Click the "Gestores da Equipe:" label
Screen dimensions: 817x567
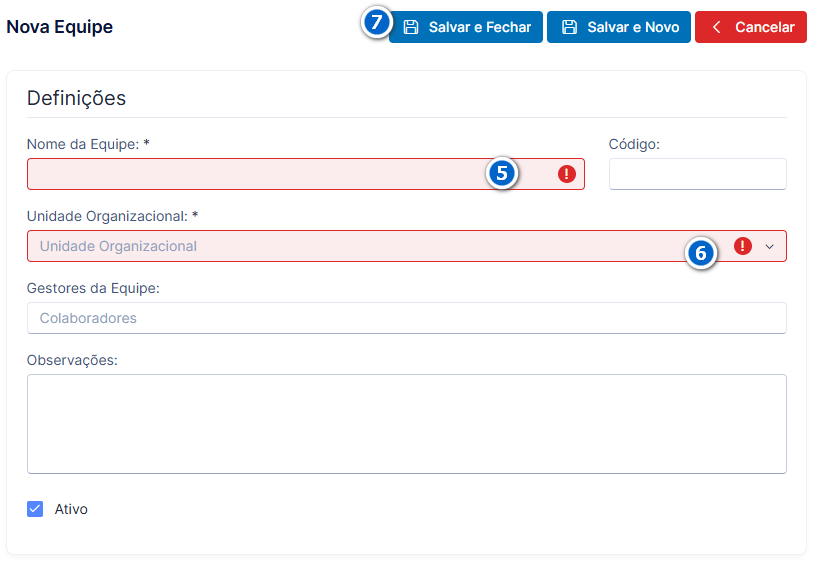pyautogui.click(x=93, y=288)
